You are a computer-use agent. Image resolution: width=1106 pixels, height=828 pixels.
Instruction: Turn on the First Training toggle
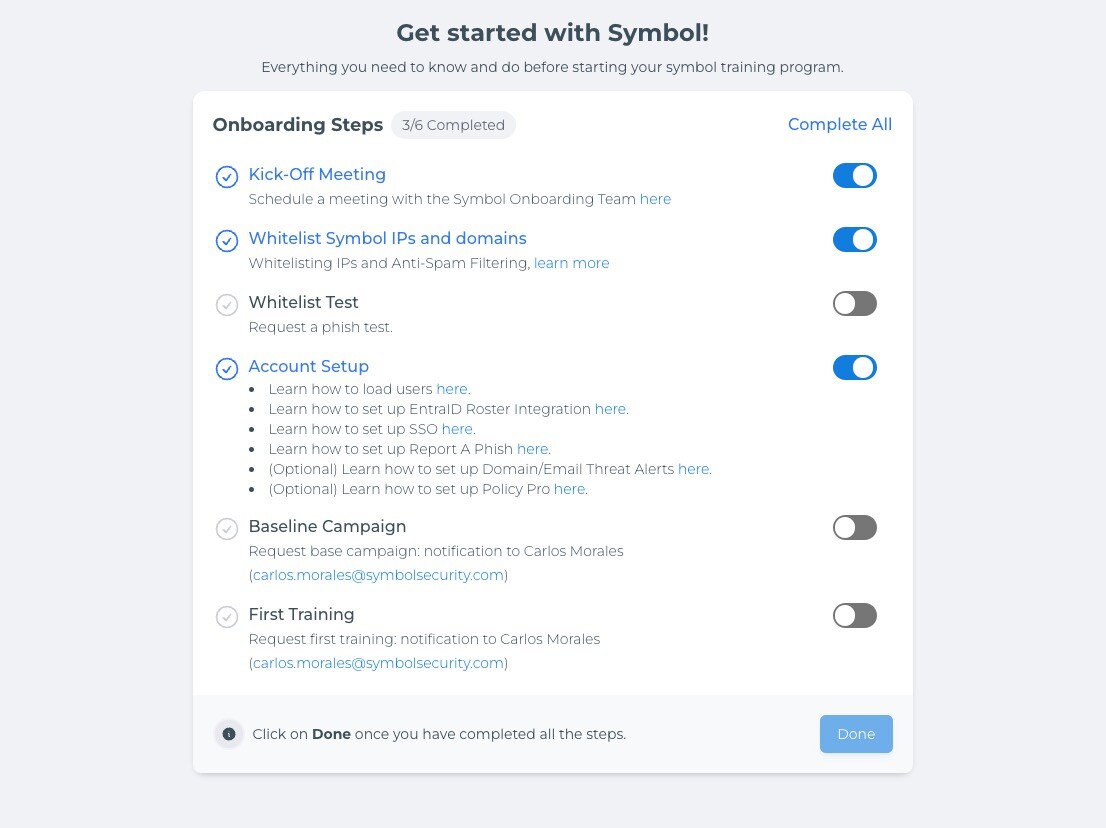854,616
